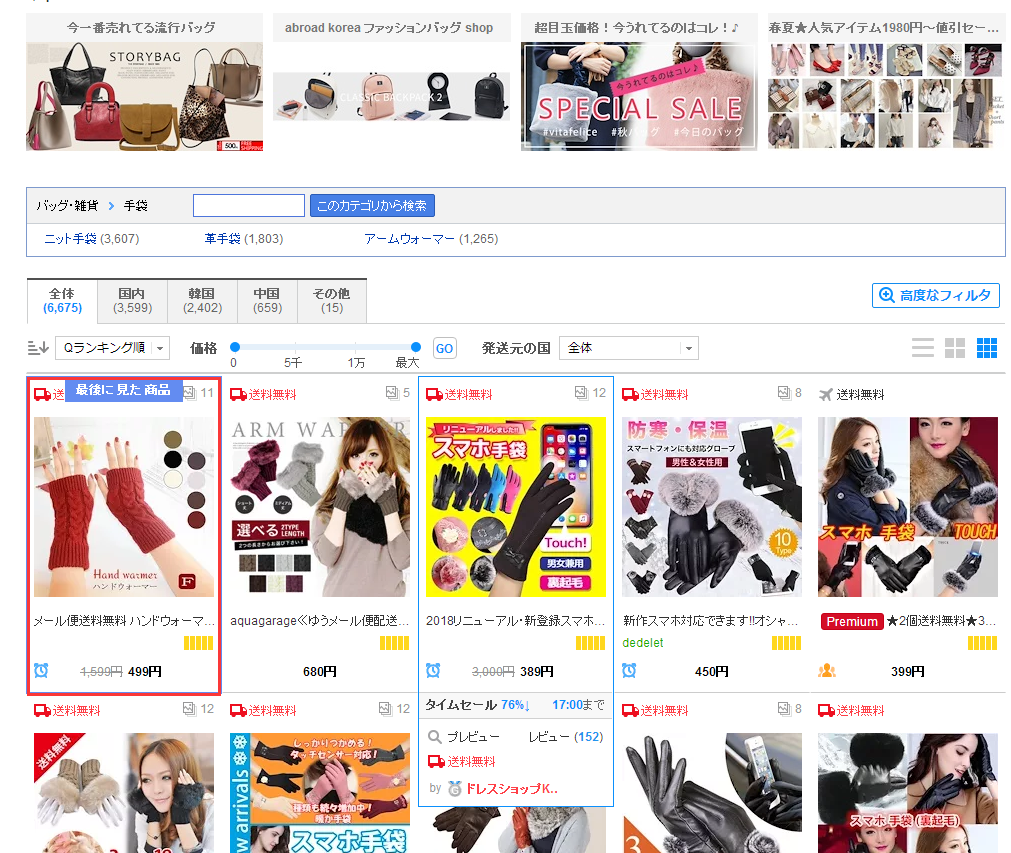Click image count icon on aquagarage item
Screen dimensions: 1011x853
[x=391, y=392]
